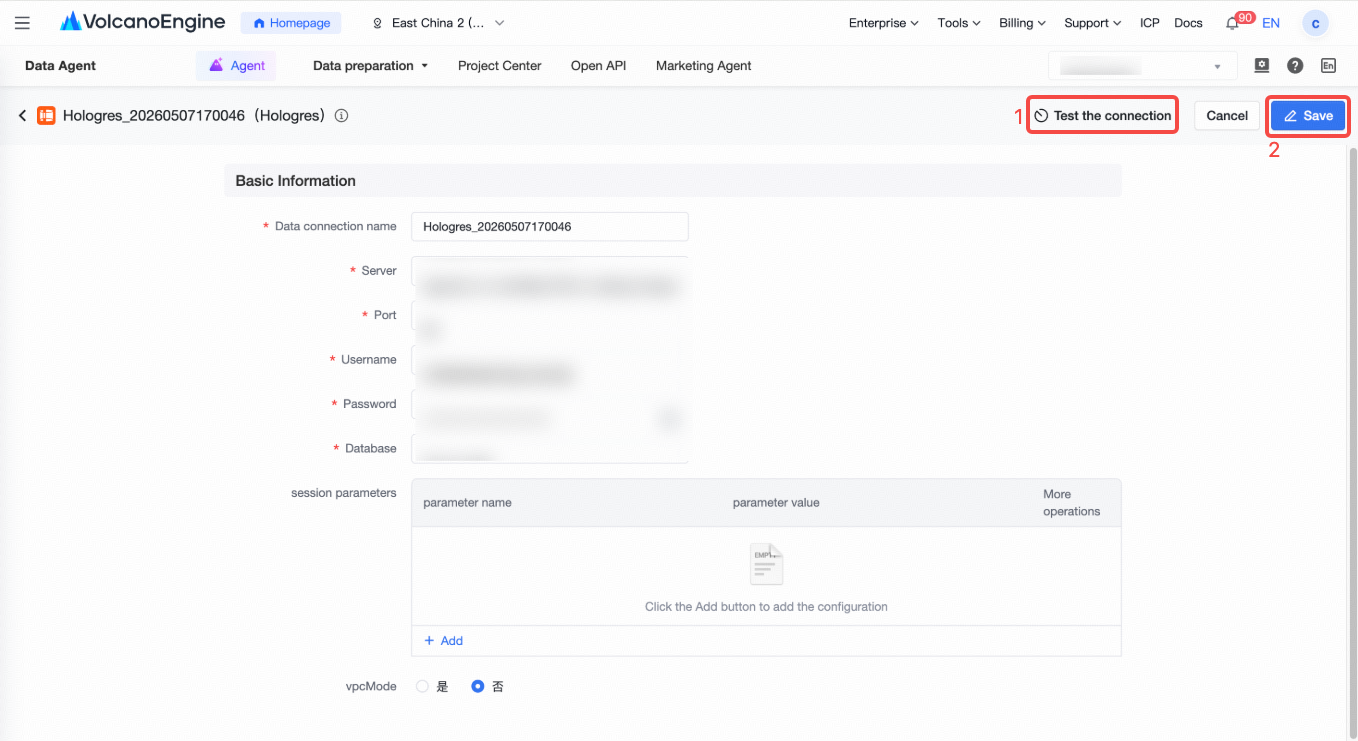
Task: Click the icon left of help
Action: [1262, 66]
